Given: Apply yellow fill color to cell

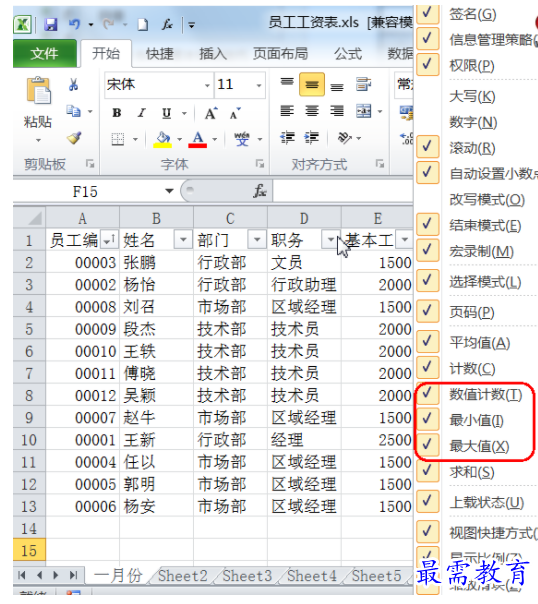Looking at the screenshot, I should (163, 139).
